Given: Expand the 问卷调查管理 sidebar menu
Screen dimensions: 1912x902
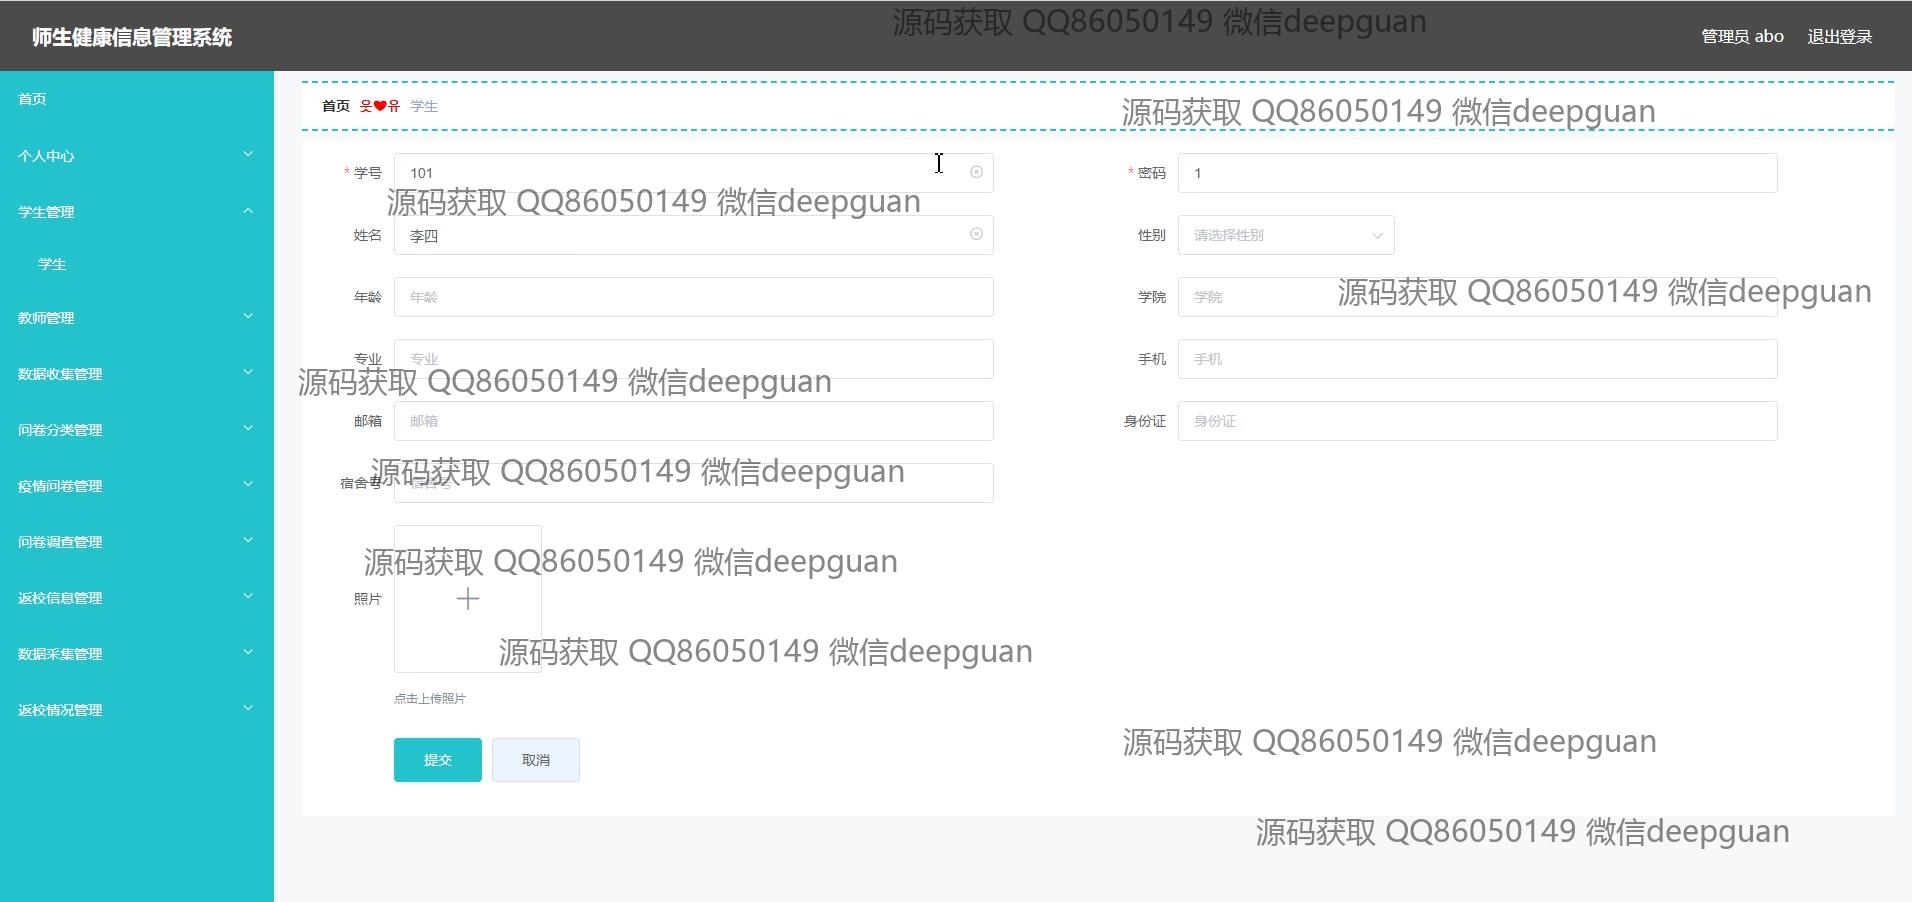Looking at the screenshot, I should pyautogui.click(x=137, y=541).
